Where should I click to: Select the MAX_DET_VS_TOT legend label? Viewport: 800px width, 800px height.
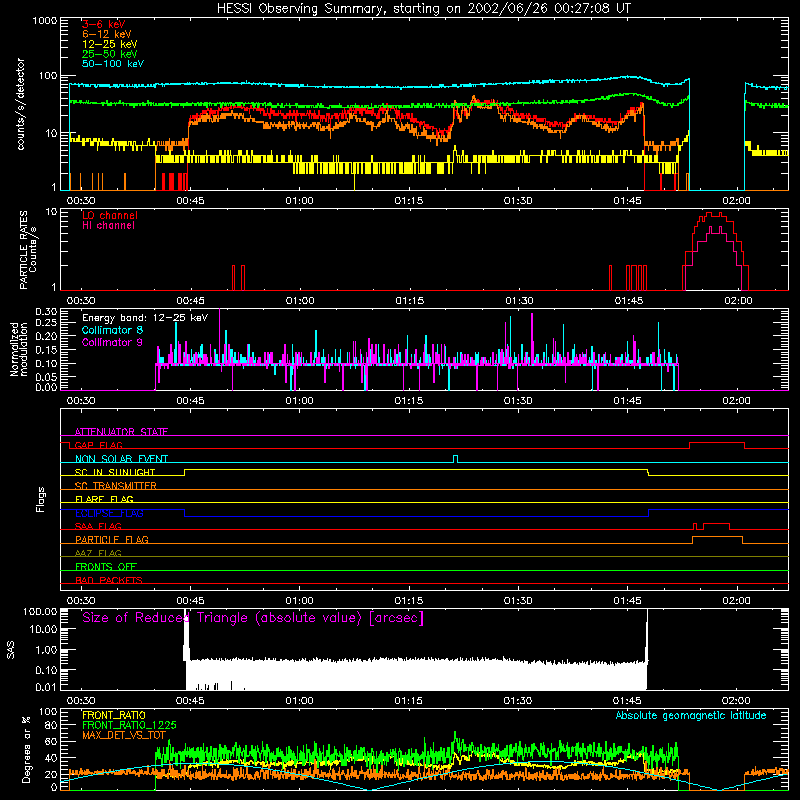pos(124,735)
